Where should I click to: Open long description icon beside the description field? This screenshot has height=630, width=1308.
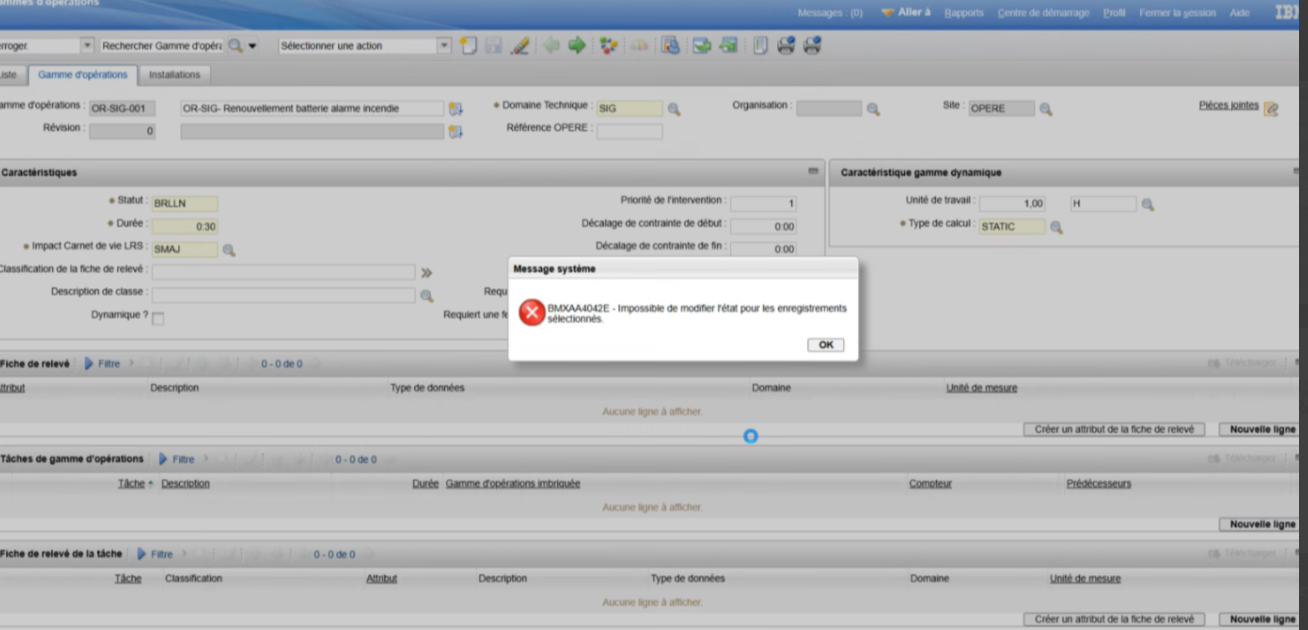pyautogui.click(x=456, y=109)
